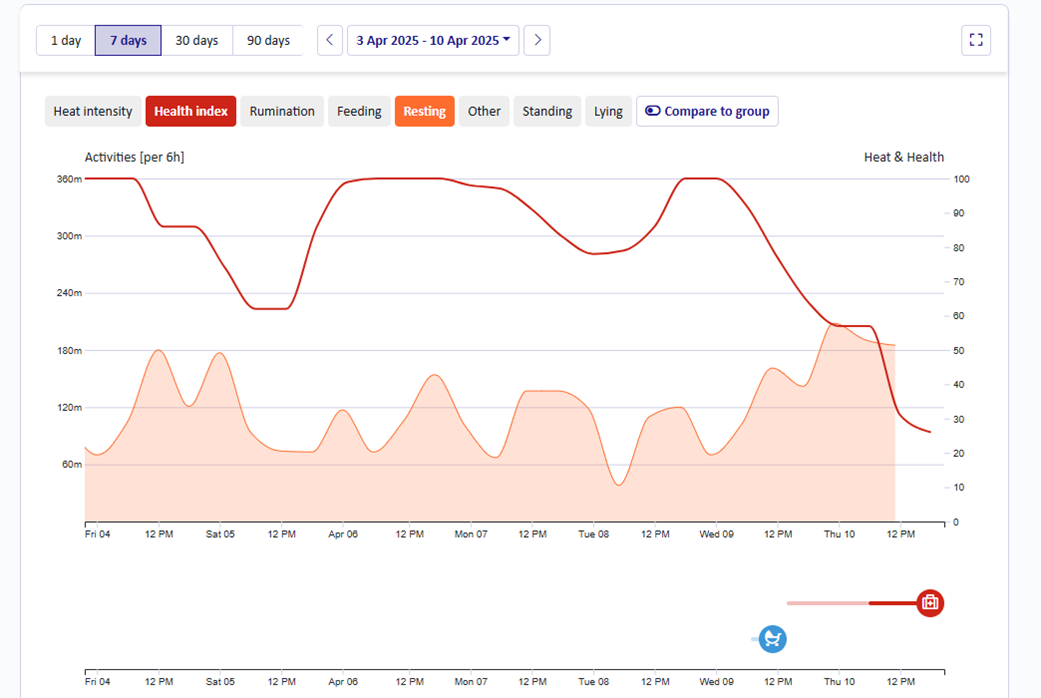Open the date range picker dropdown
This screenshot has width=1041, height=698.
click(433, 40)
